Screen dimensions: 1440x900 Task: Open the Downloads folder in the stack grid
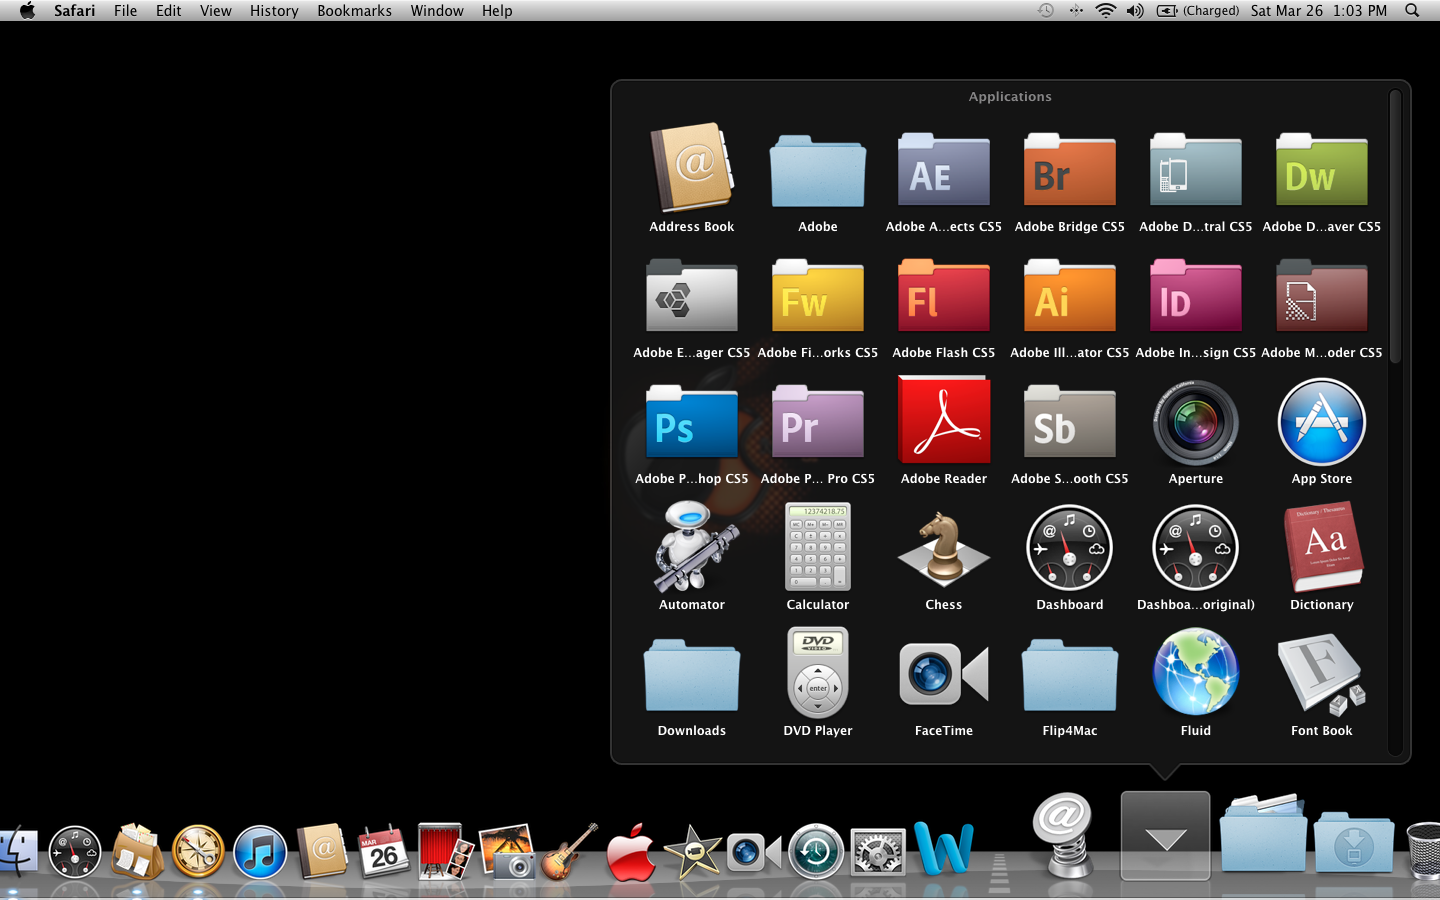692,675
